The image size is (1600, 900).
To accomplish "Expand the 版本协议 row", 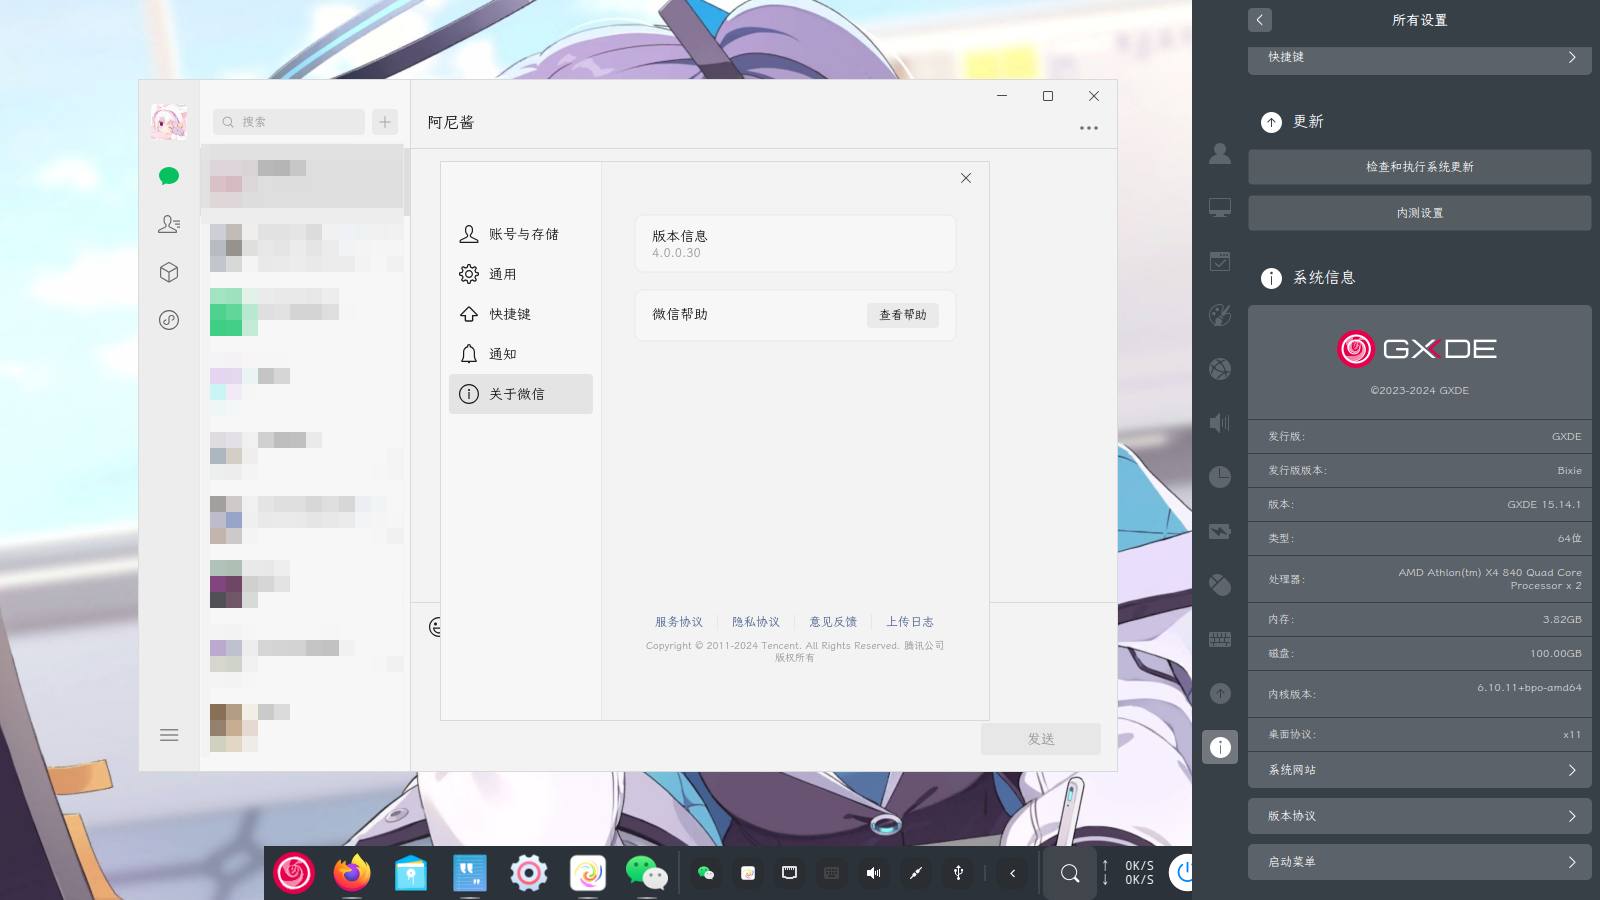I will point(1419,816).
